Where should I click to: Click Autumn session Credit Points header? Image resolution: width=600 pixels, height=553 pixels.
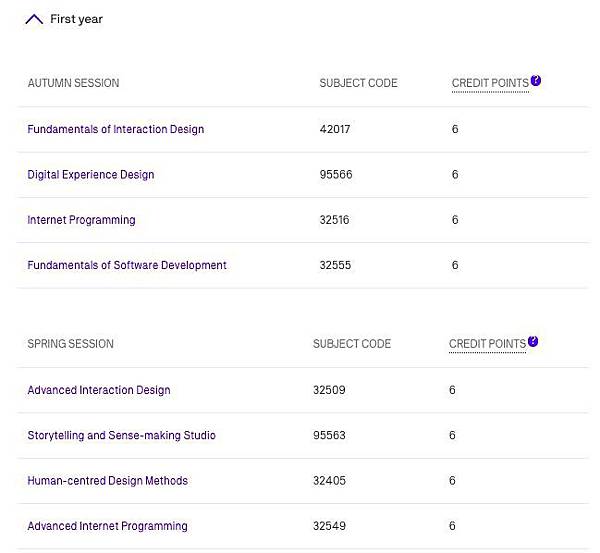[x=489, y=83]
